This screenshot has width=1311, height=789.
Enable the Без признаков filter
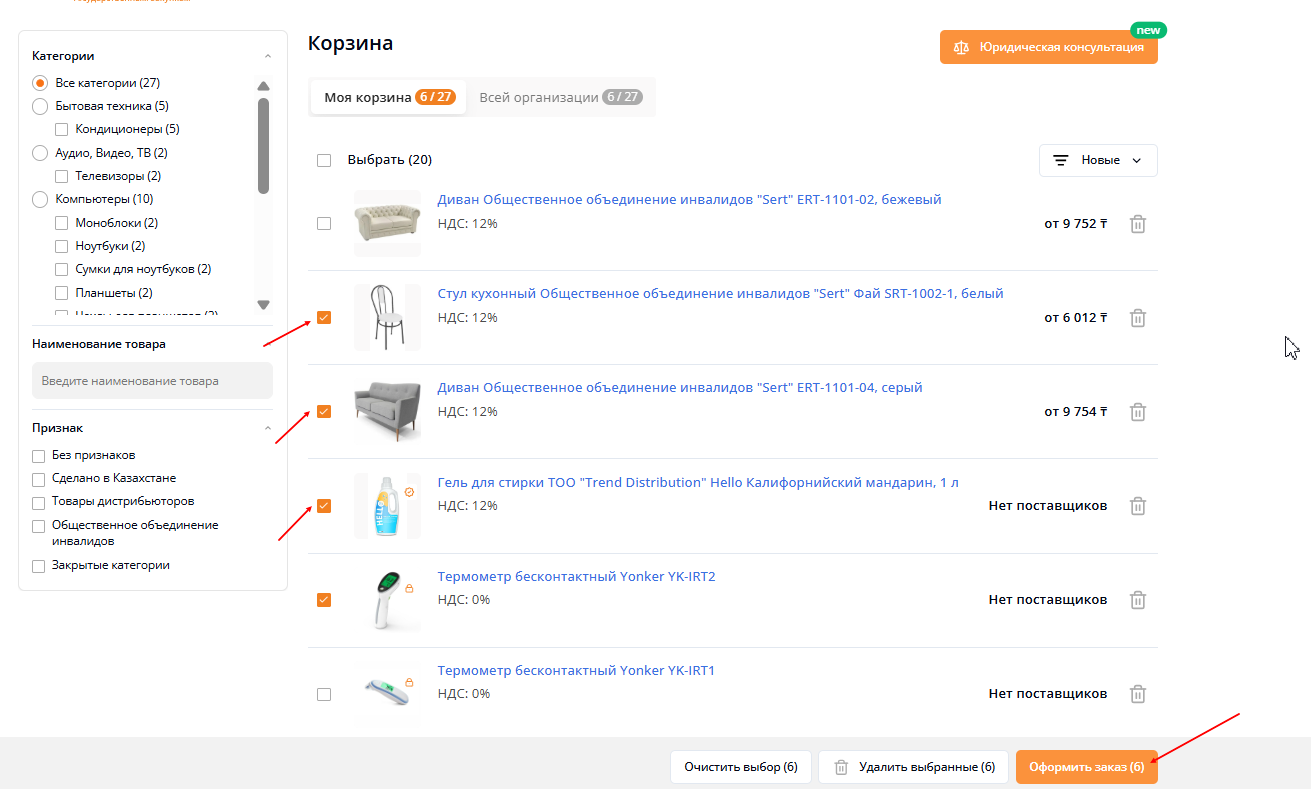click(39, 455)
